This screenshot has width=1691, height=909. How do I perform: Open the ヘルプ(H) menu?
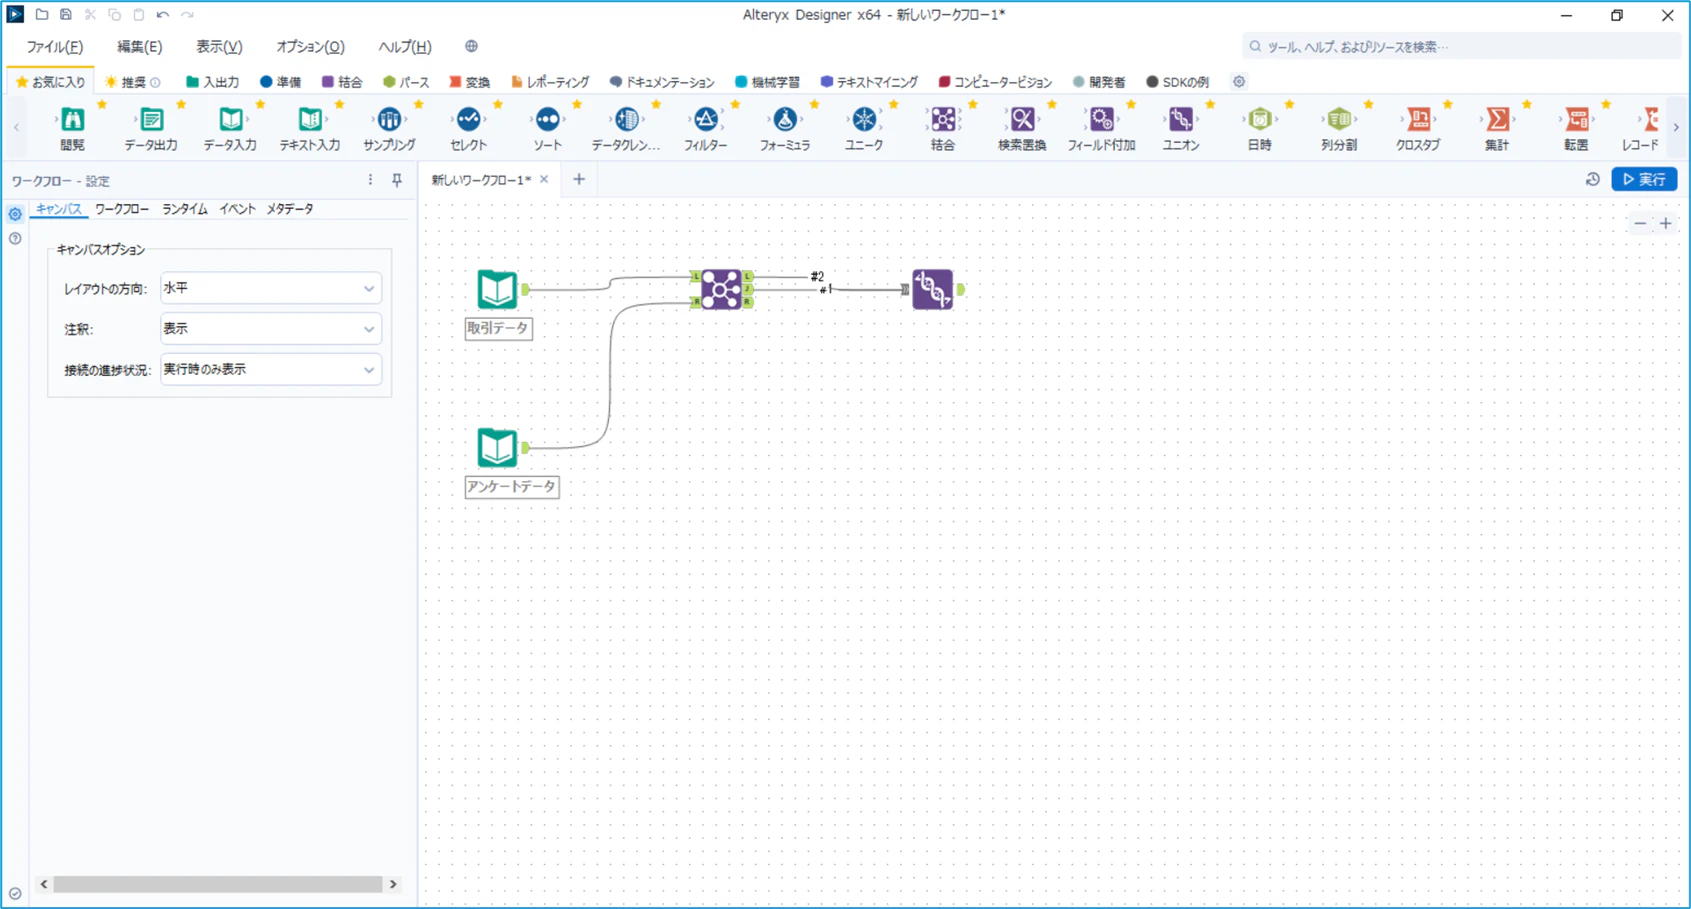point(404,47)
